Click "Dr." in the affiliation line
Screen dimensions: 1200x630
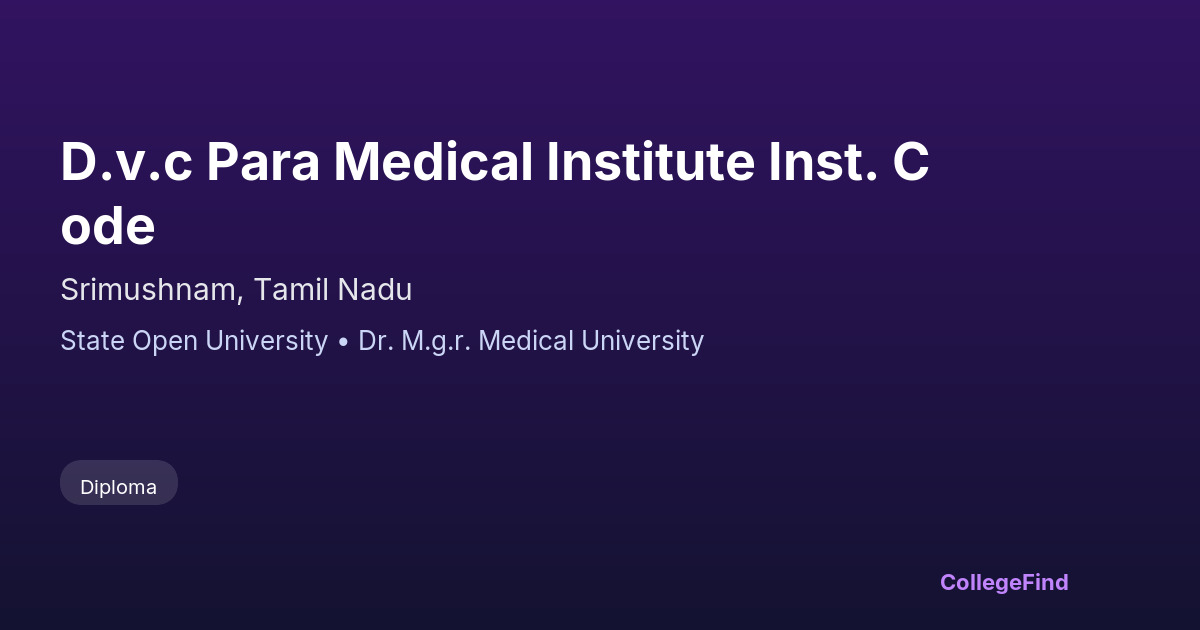[376, 341]
